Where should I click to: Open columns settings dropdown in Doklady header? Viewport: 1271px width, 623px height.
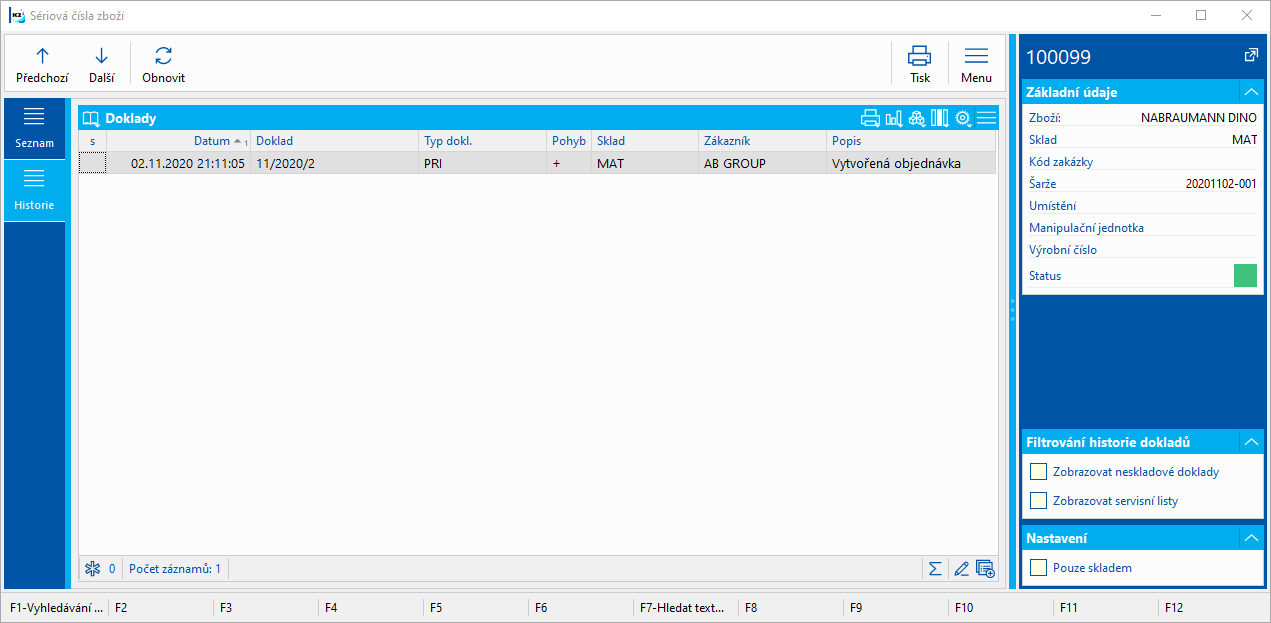pos(940,118)
